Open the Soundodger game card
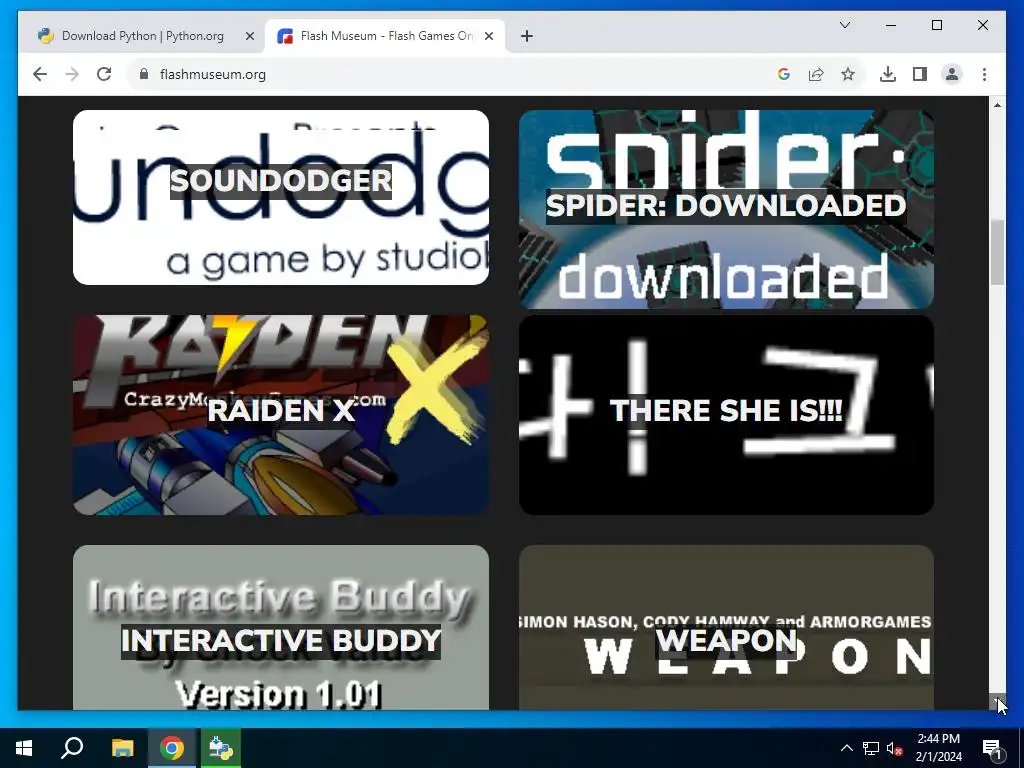This screenshot has height=768, width=1024. (x=281, y=197)
